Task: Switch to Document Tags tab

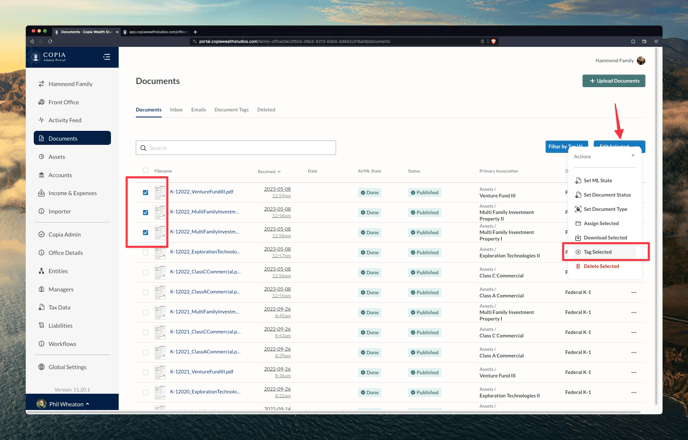Action: 231,110
